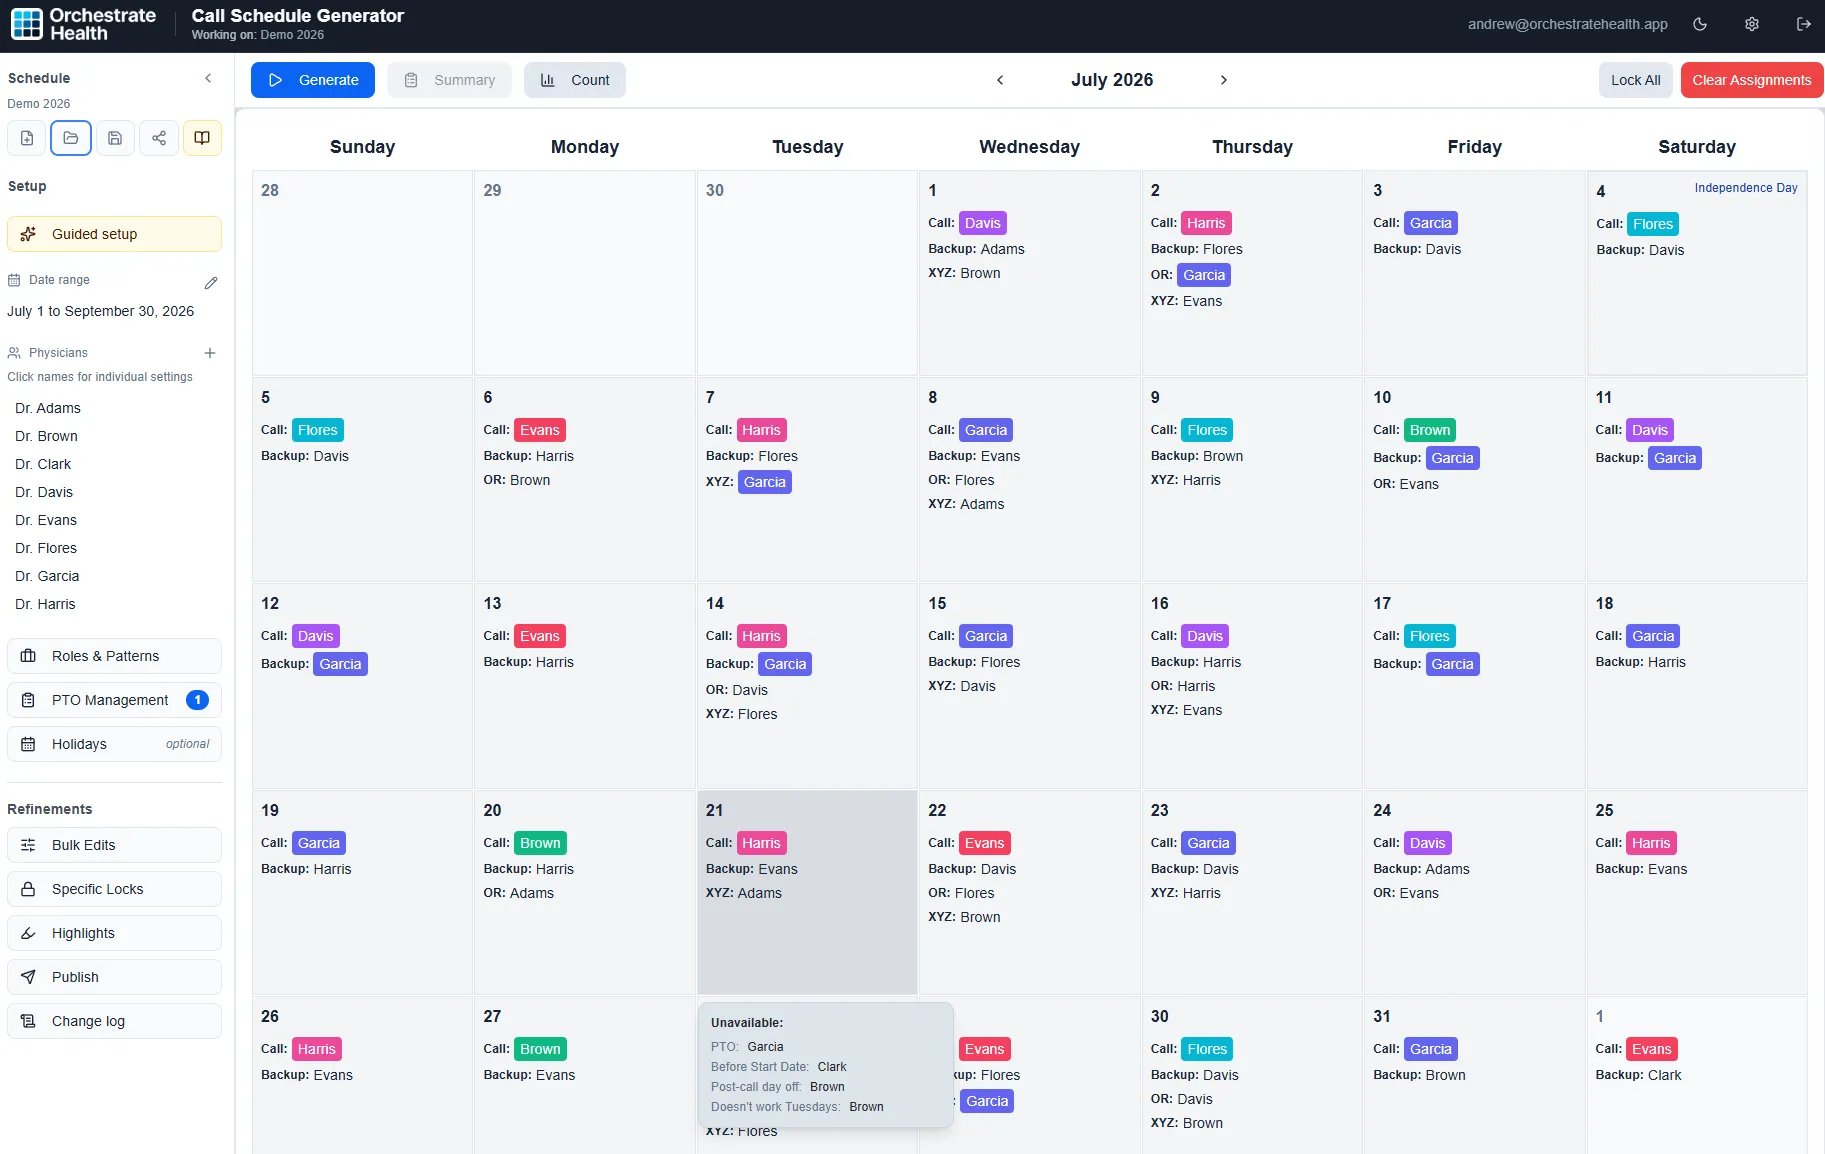1825x1154 pixels.
Task: Click Harris call tag on July 2
Action: click(1206, 223)
